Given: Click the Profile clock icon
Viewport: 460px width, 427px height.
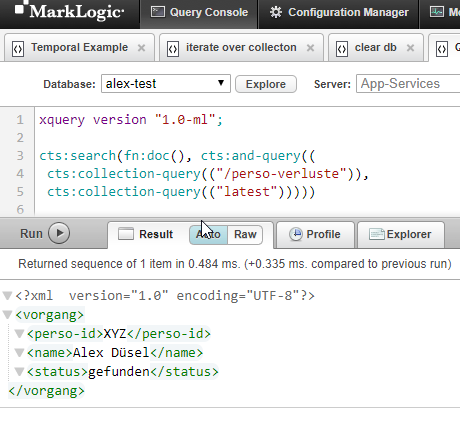Looking at the screenshot, I should tap(295, 234).
